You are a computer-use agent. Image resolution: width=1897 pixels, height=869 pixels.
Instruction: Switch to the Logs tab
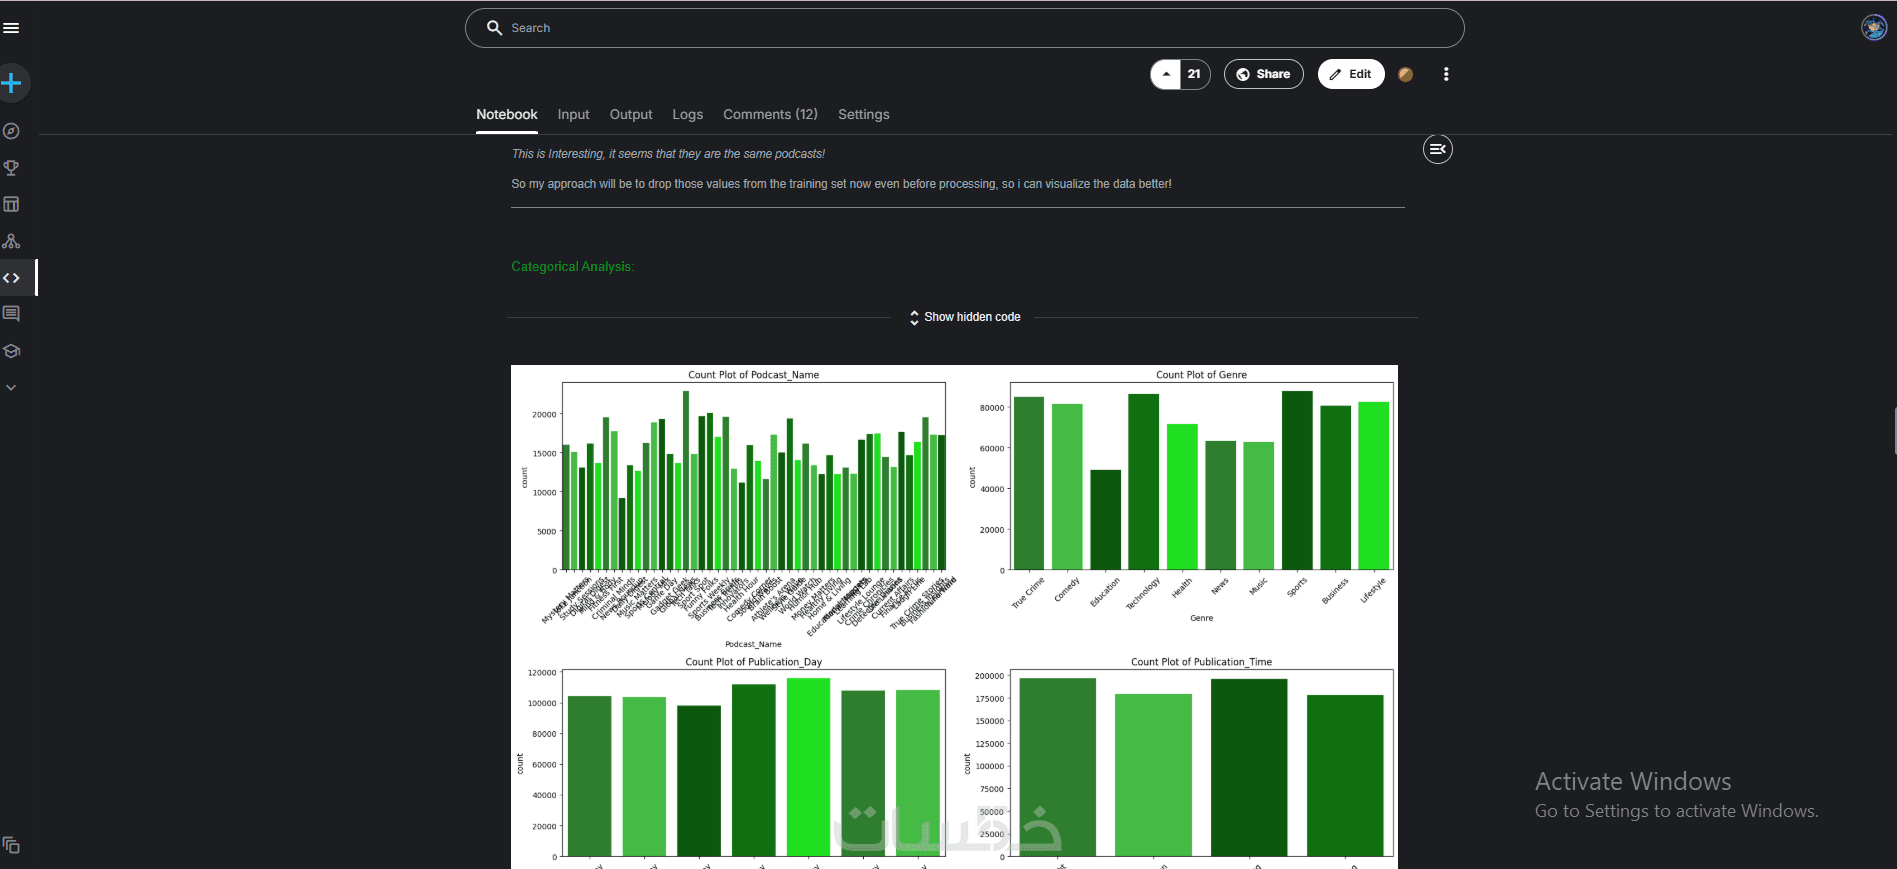(687, 114)
